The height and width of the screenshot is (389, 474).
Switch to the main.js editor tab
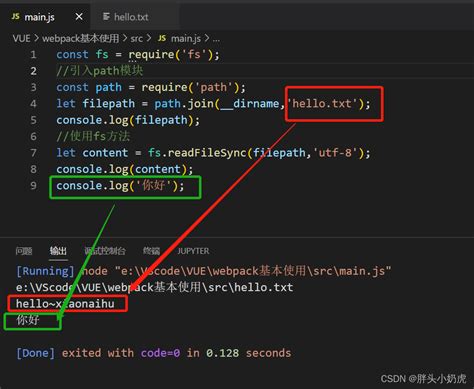tap(46, 16)
